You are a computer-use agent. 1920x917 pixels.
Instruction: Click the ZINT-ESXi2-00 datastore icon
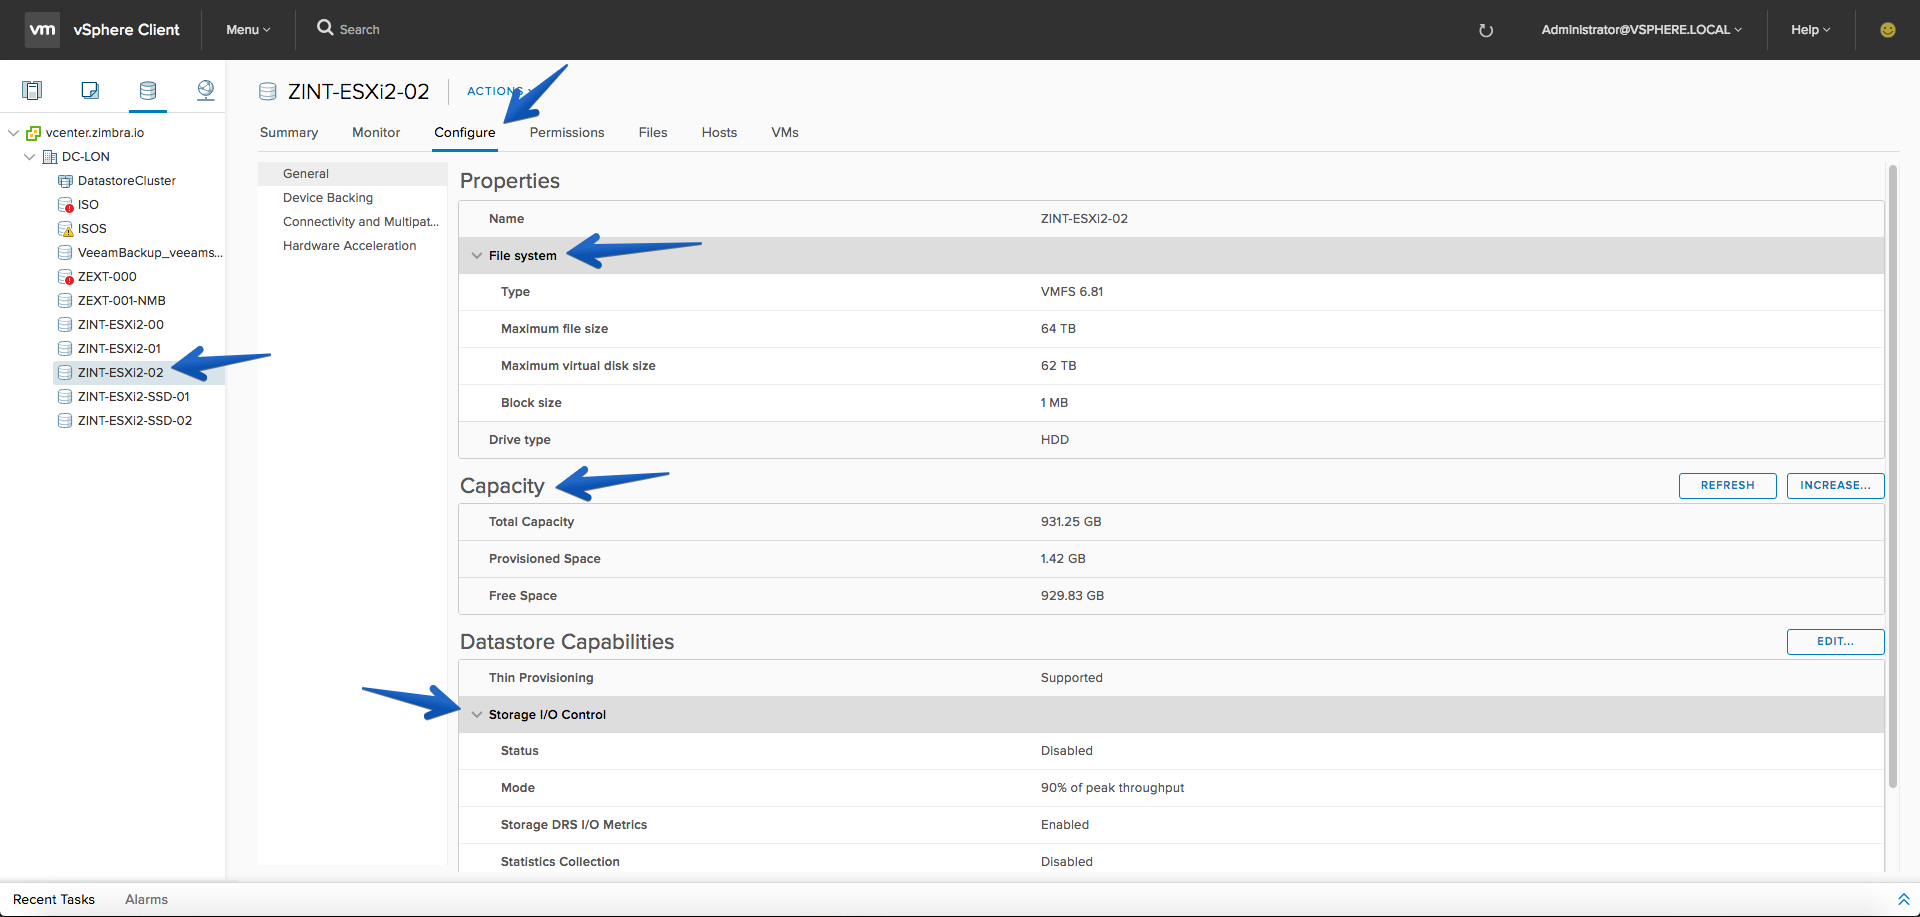tap(65, 325)
